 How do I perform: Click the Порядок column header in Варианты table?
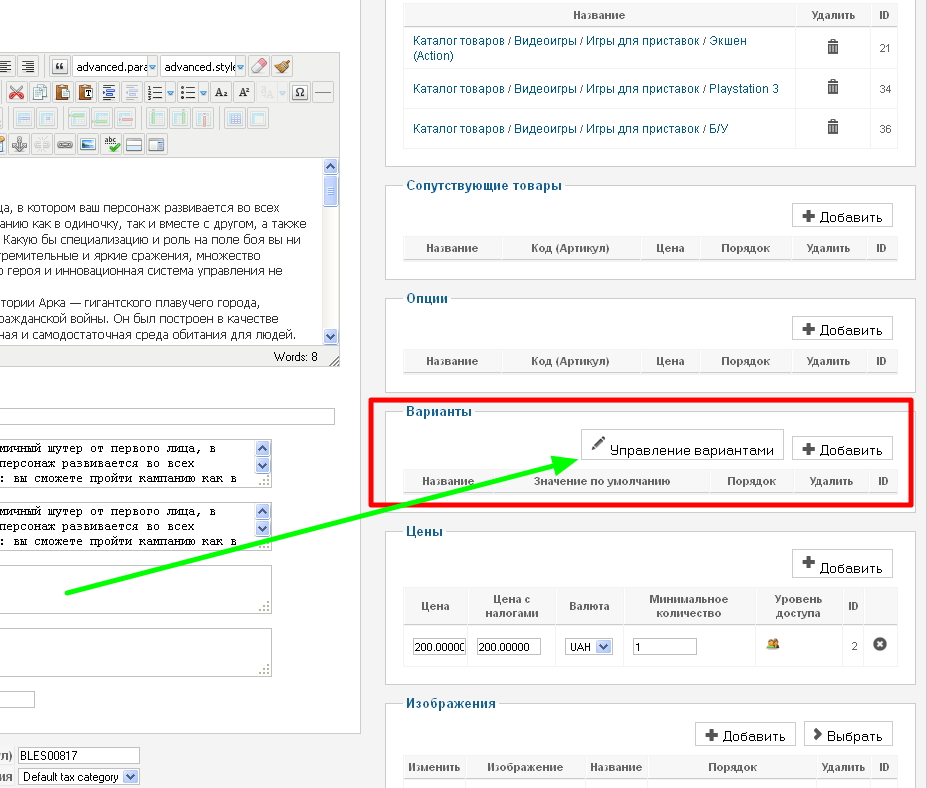pos(751,481)
